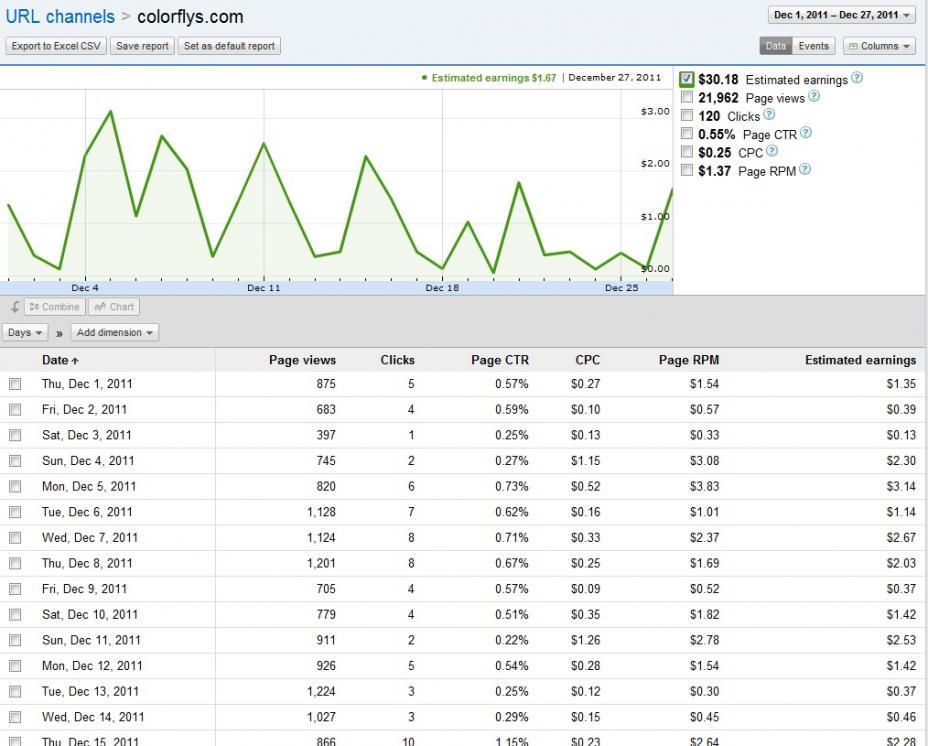Switch to the Events view tab

click(813, 46)
